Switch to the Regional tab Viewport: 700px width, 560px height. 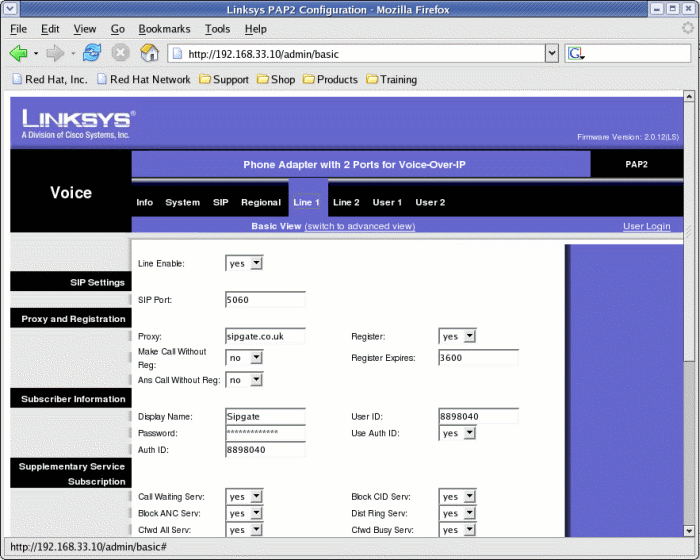[261, 202]
